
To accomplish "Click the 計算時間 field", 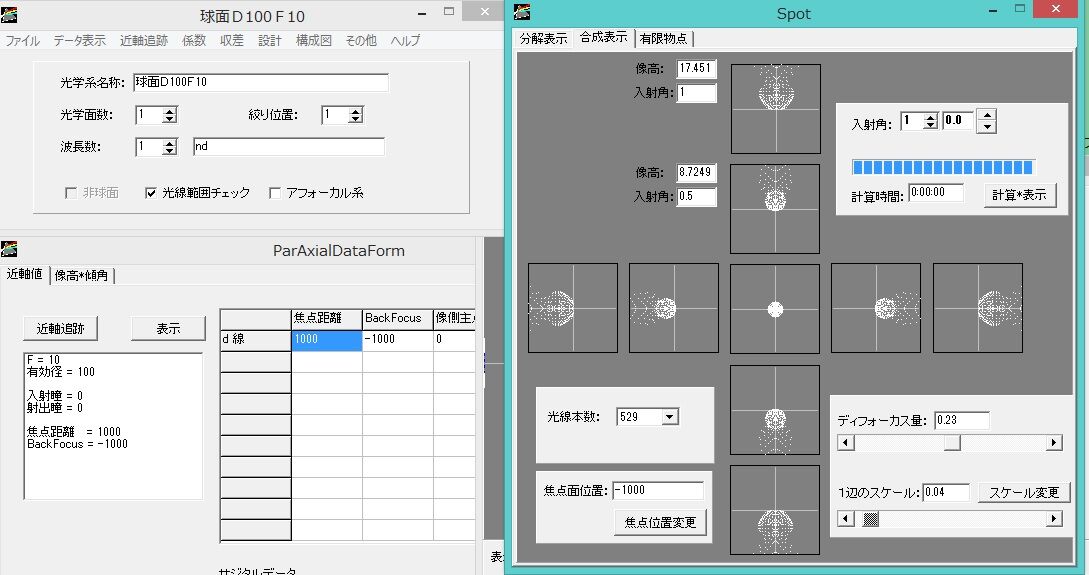I will point(936,193).
